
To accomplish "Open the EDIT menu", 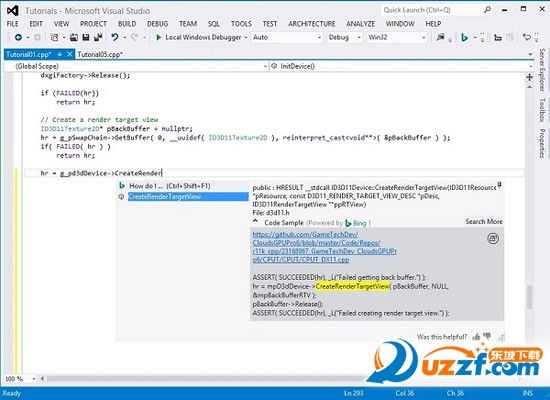I will [x=36, y=24].
